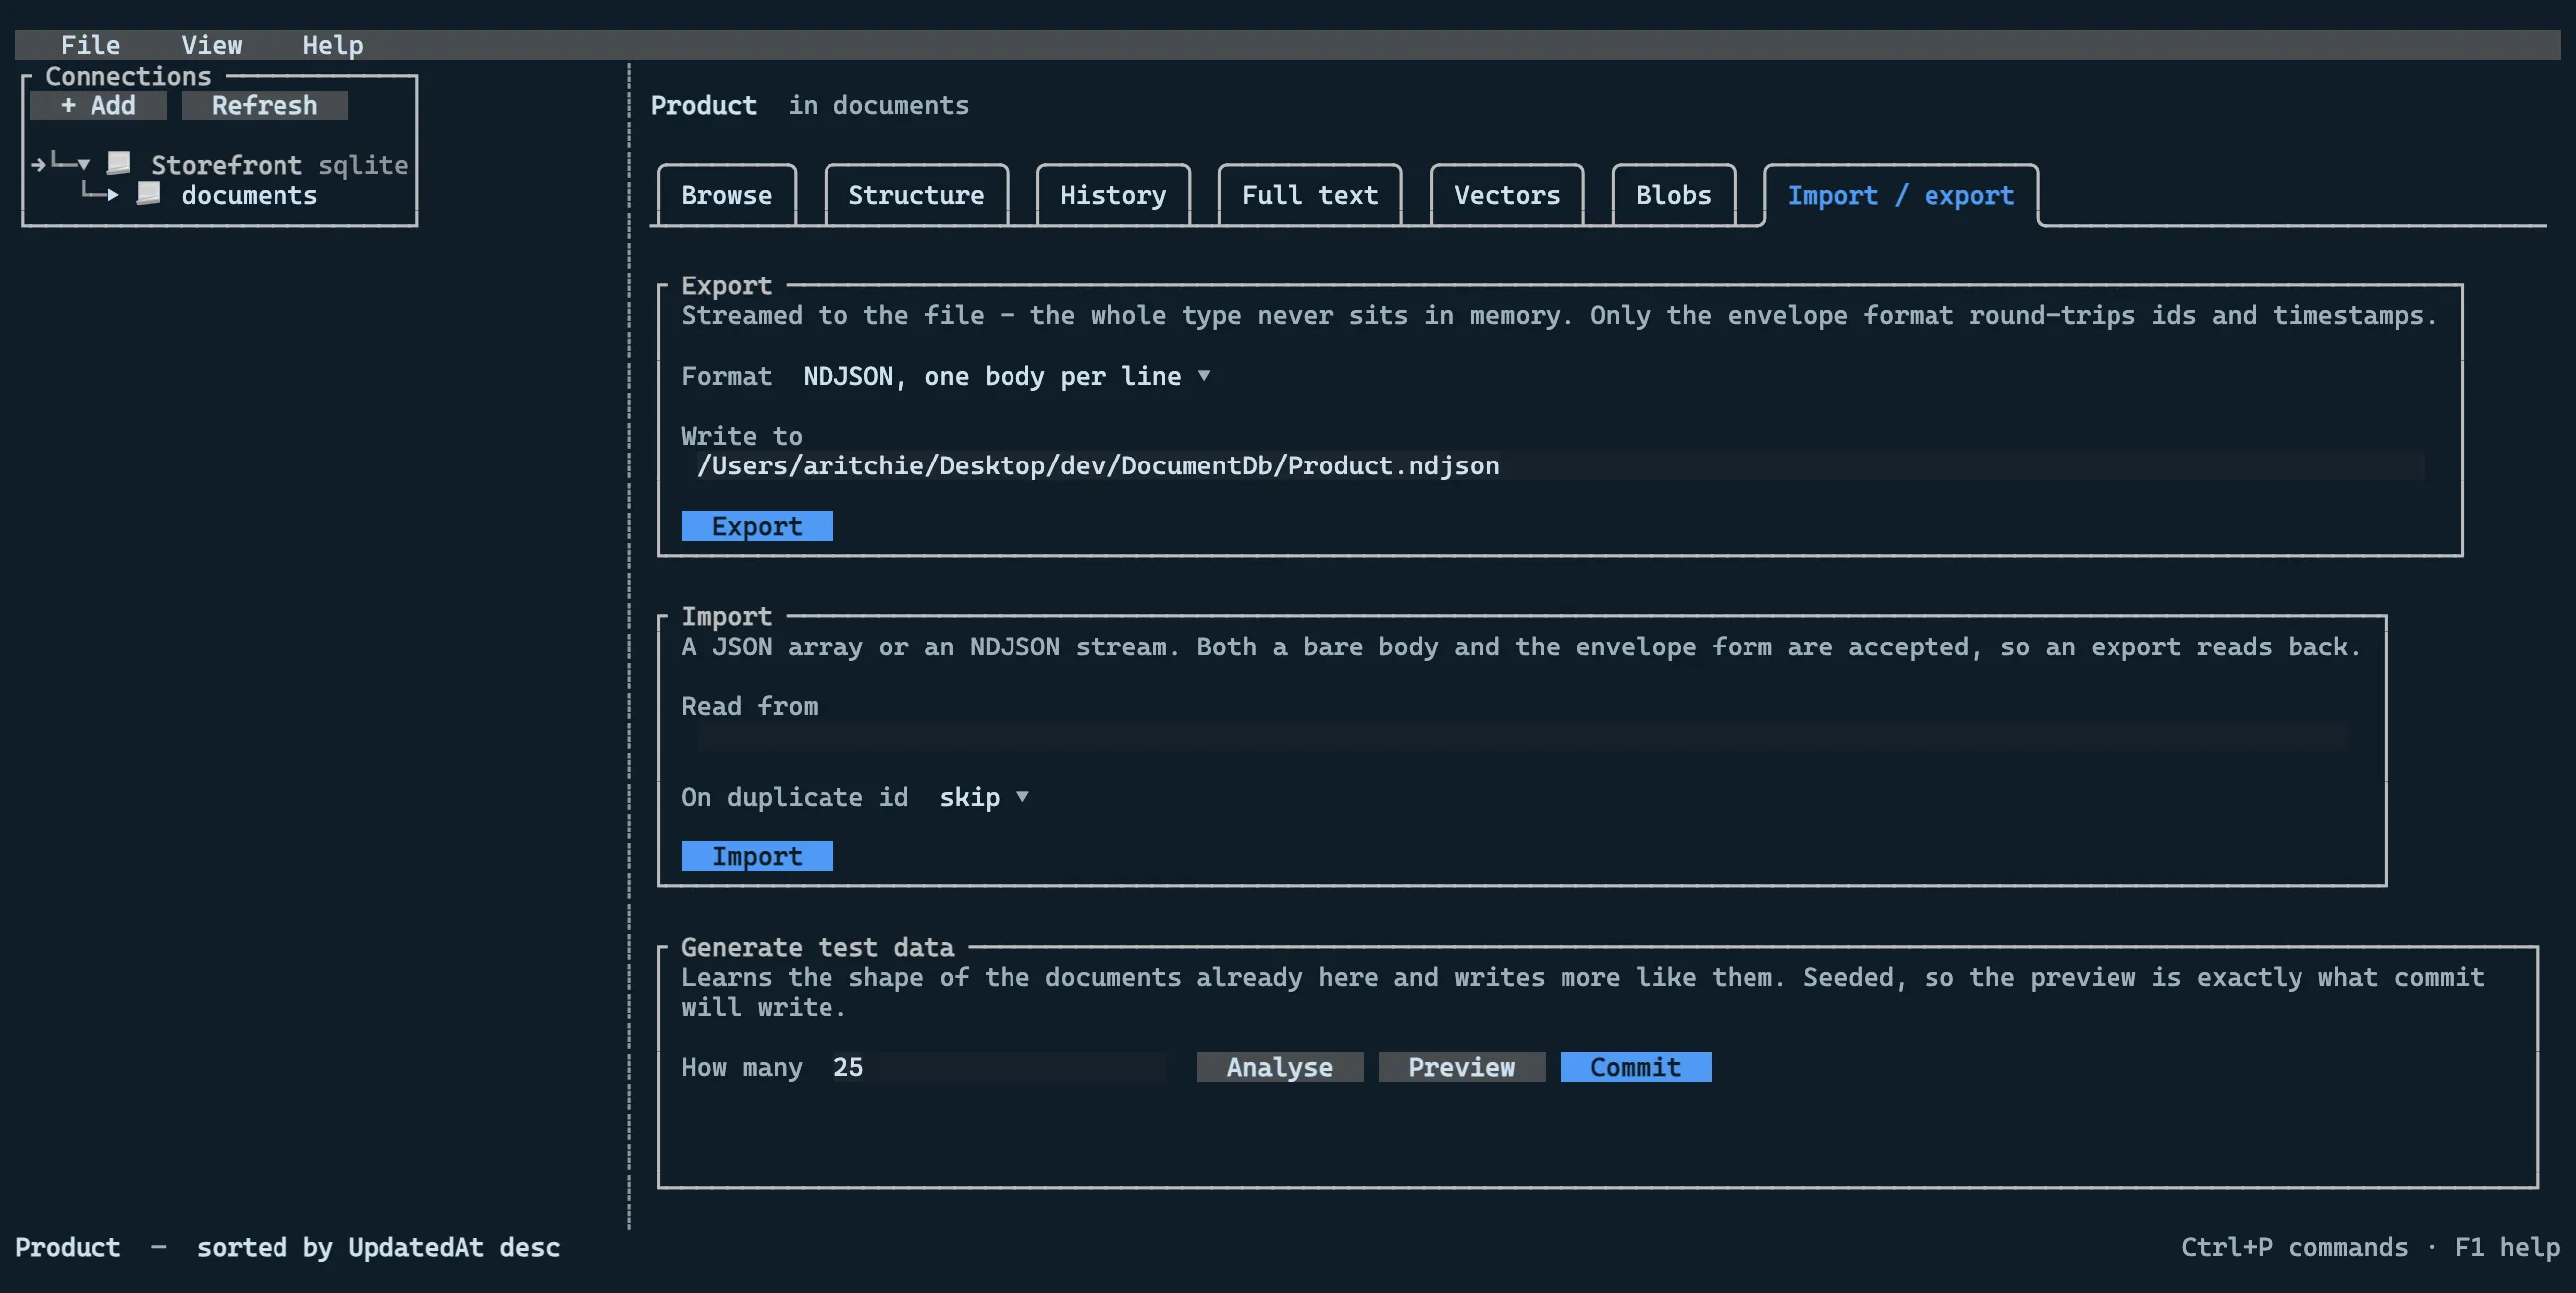Click the How many count field
The image size is (2576, 1293).
click(1000, 1068)
